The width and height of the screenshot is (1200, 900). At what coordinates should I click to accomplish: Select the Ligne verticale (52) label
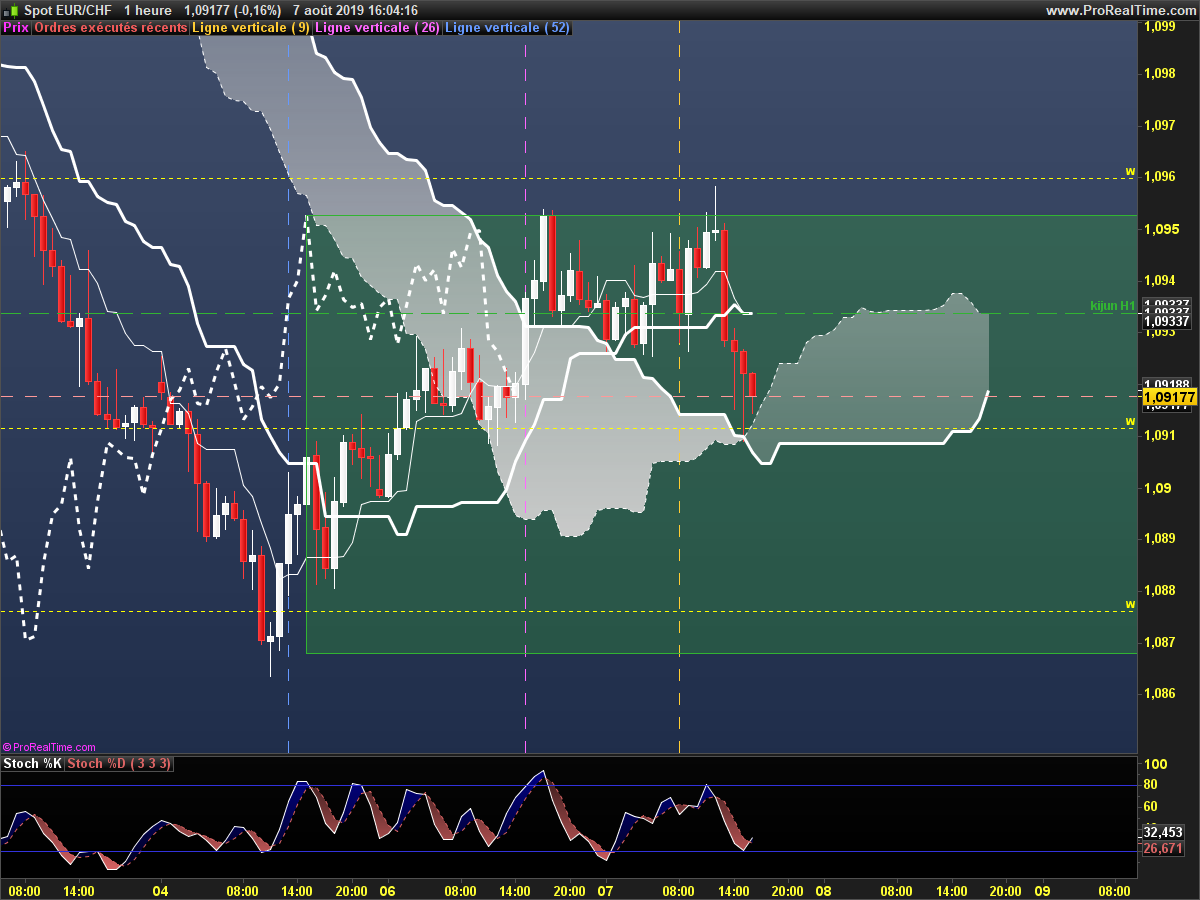click(507, 28)
